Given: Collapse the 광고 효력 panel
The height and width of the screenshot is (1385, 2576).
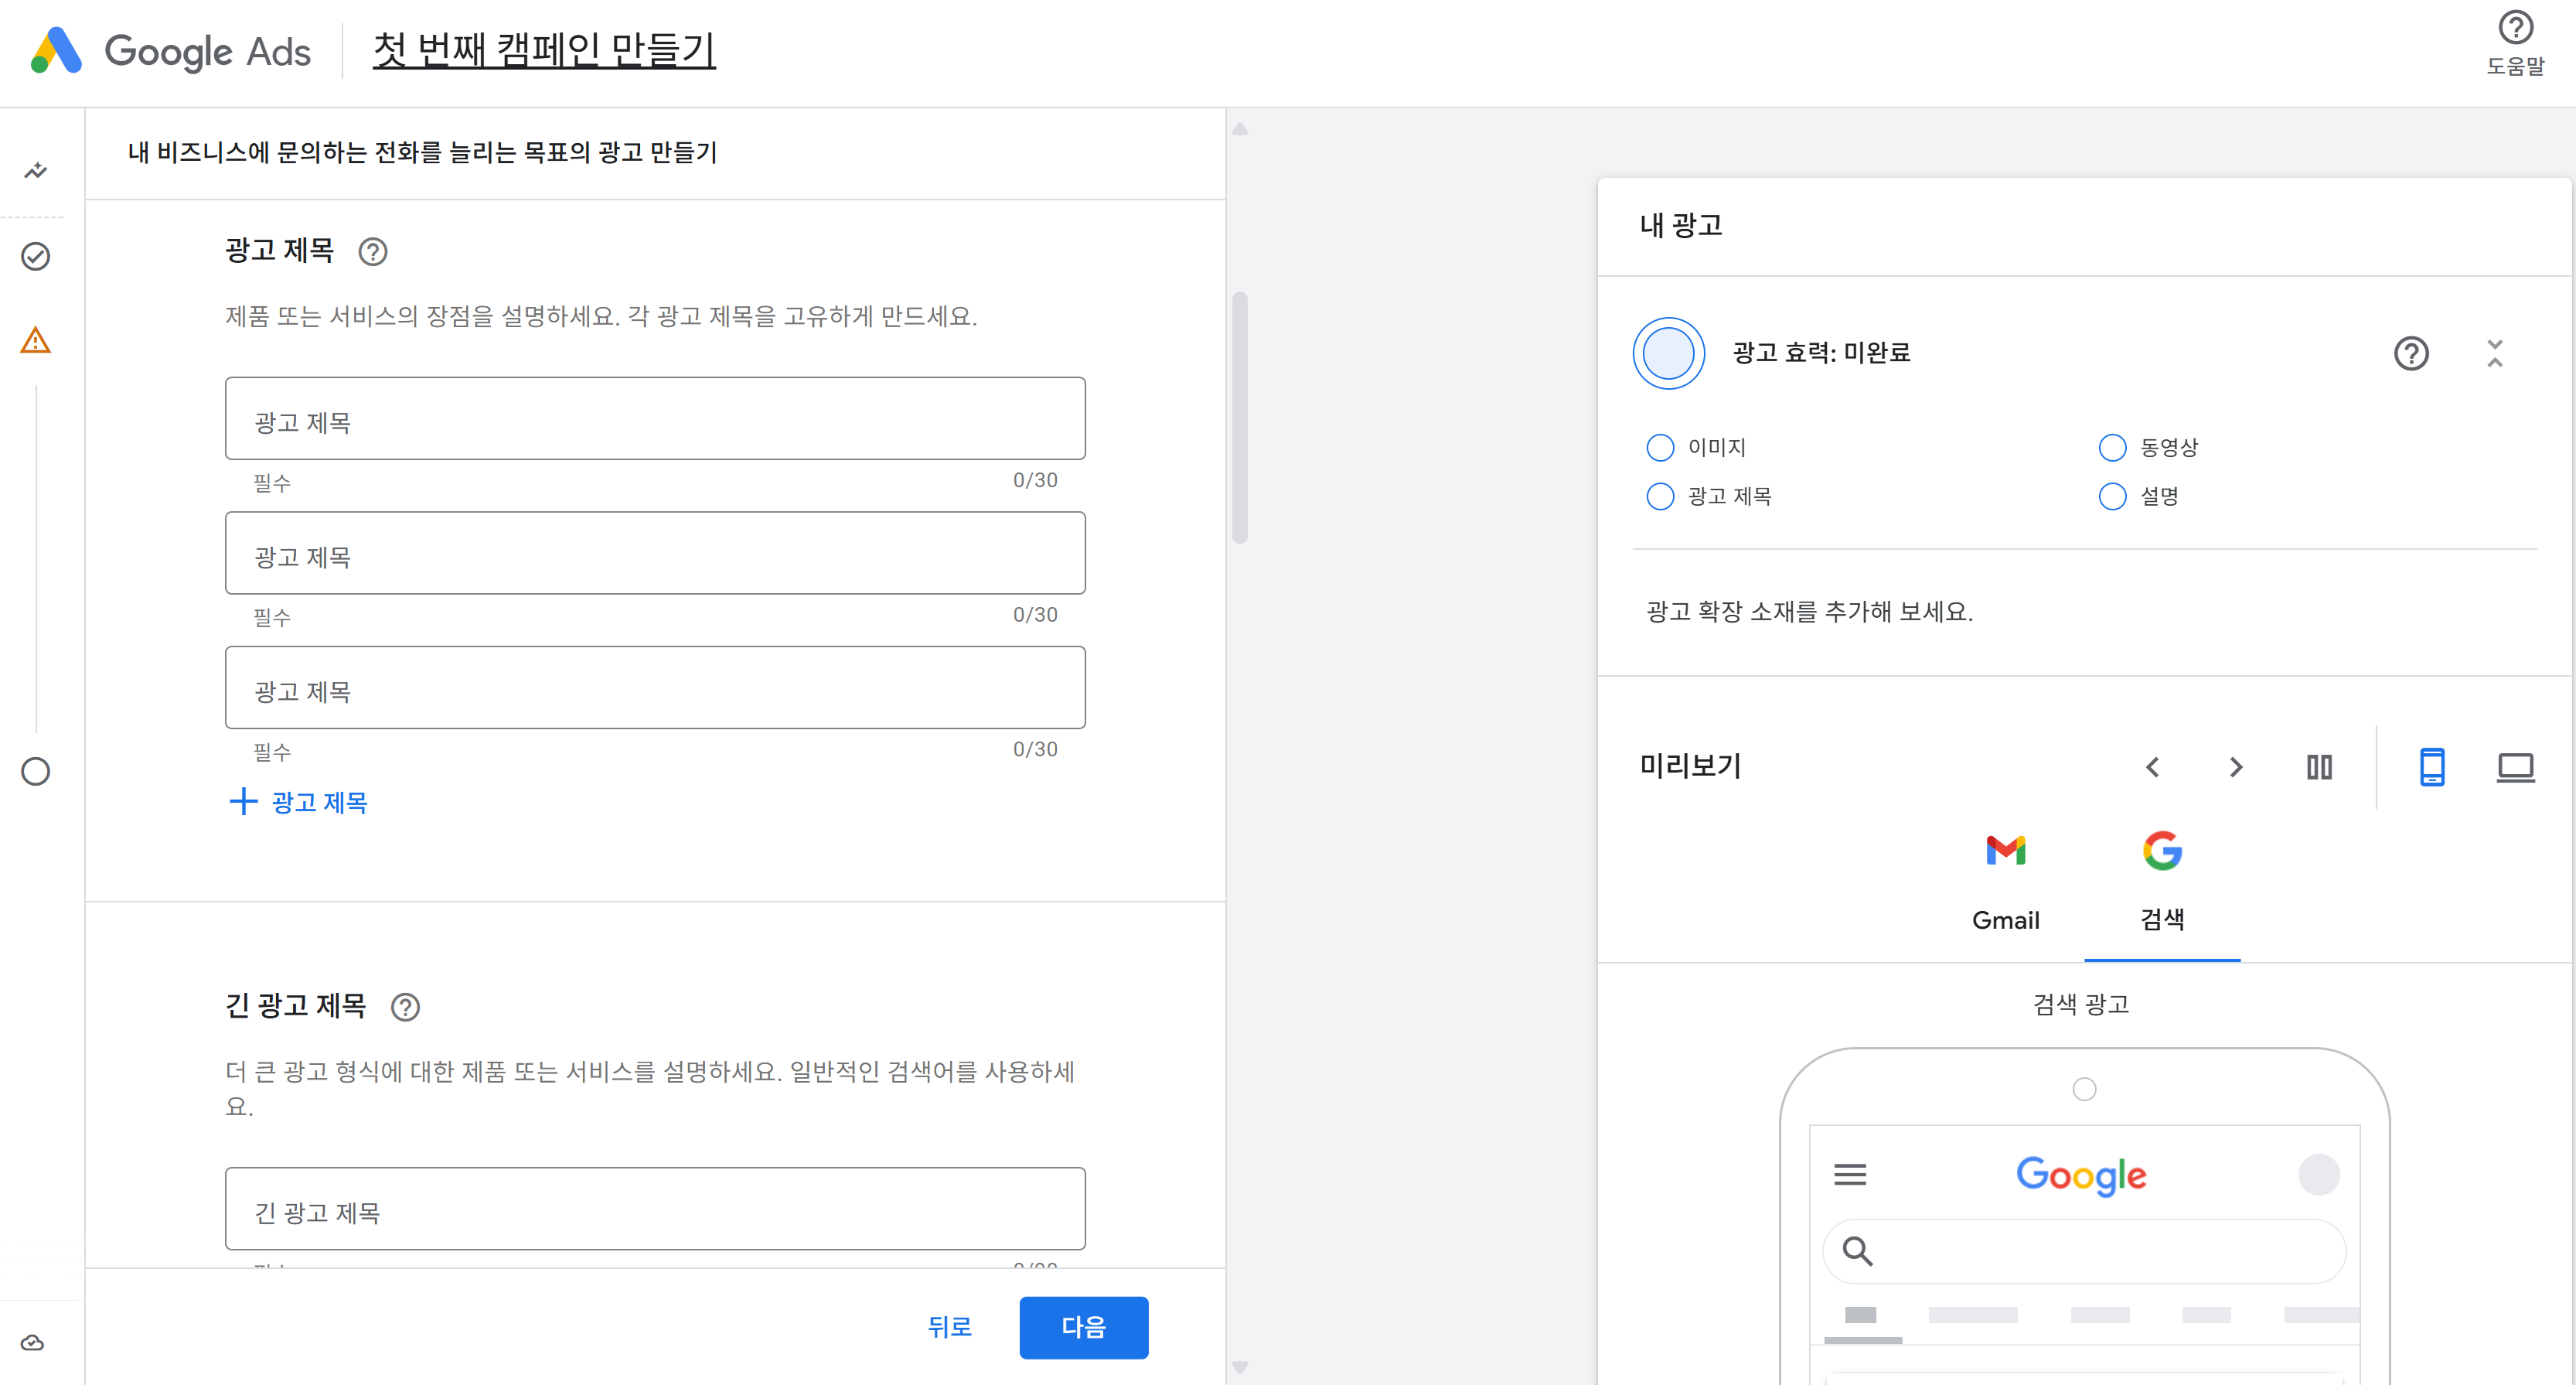Looking at the screenshot, I should point(2495,353).
